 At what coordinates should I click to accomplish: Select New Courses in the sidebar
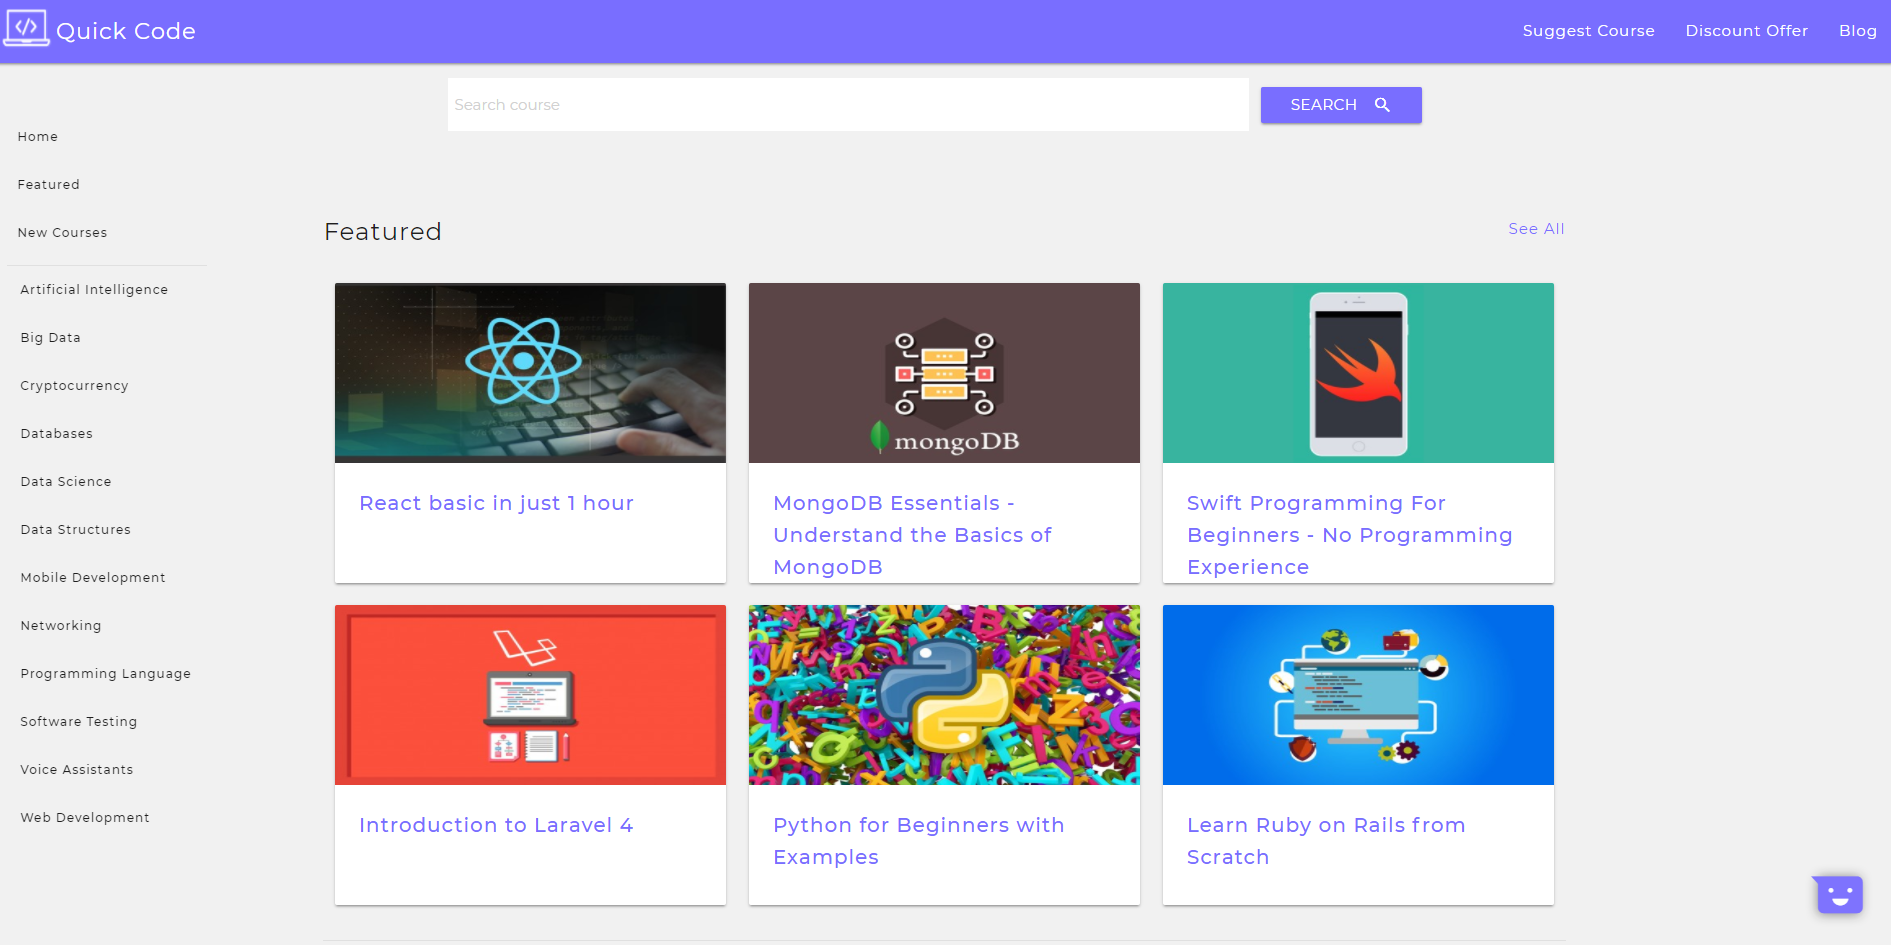click(62, 233)
